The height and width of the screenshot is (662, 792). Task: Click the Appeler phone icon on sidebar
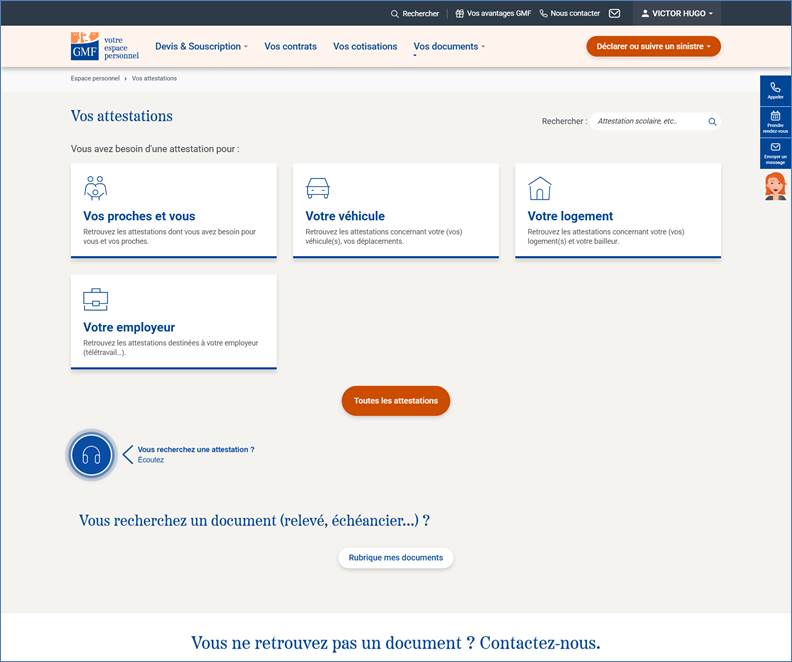pyautogui.click(x=775, y=90)
